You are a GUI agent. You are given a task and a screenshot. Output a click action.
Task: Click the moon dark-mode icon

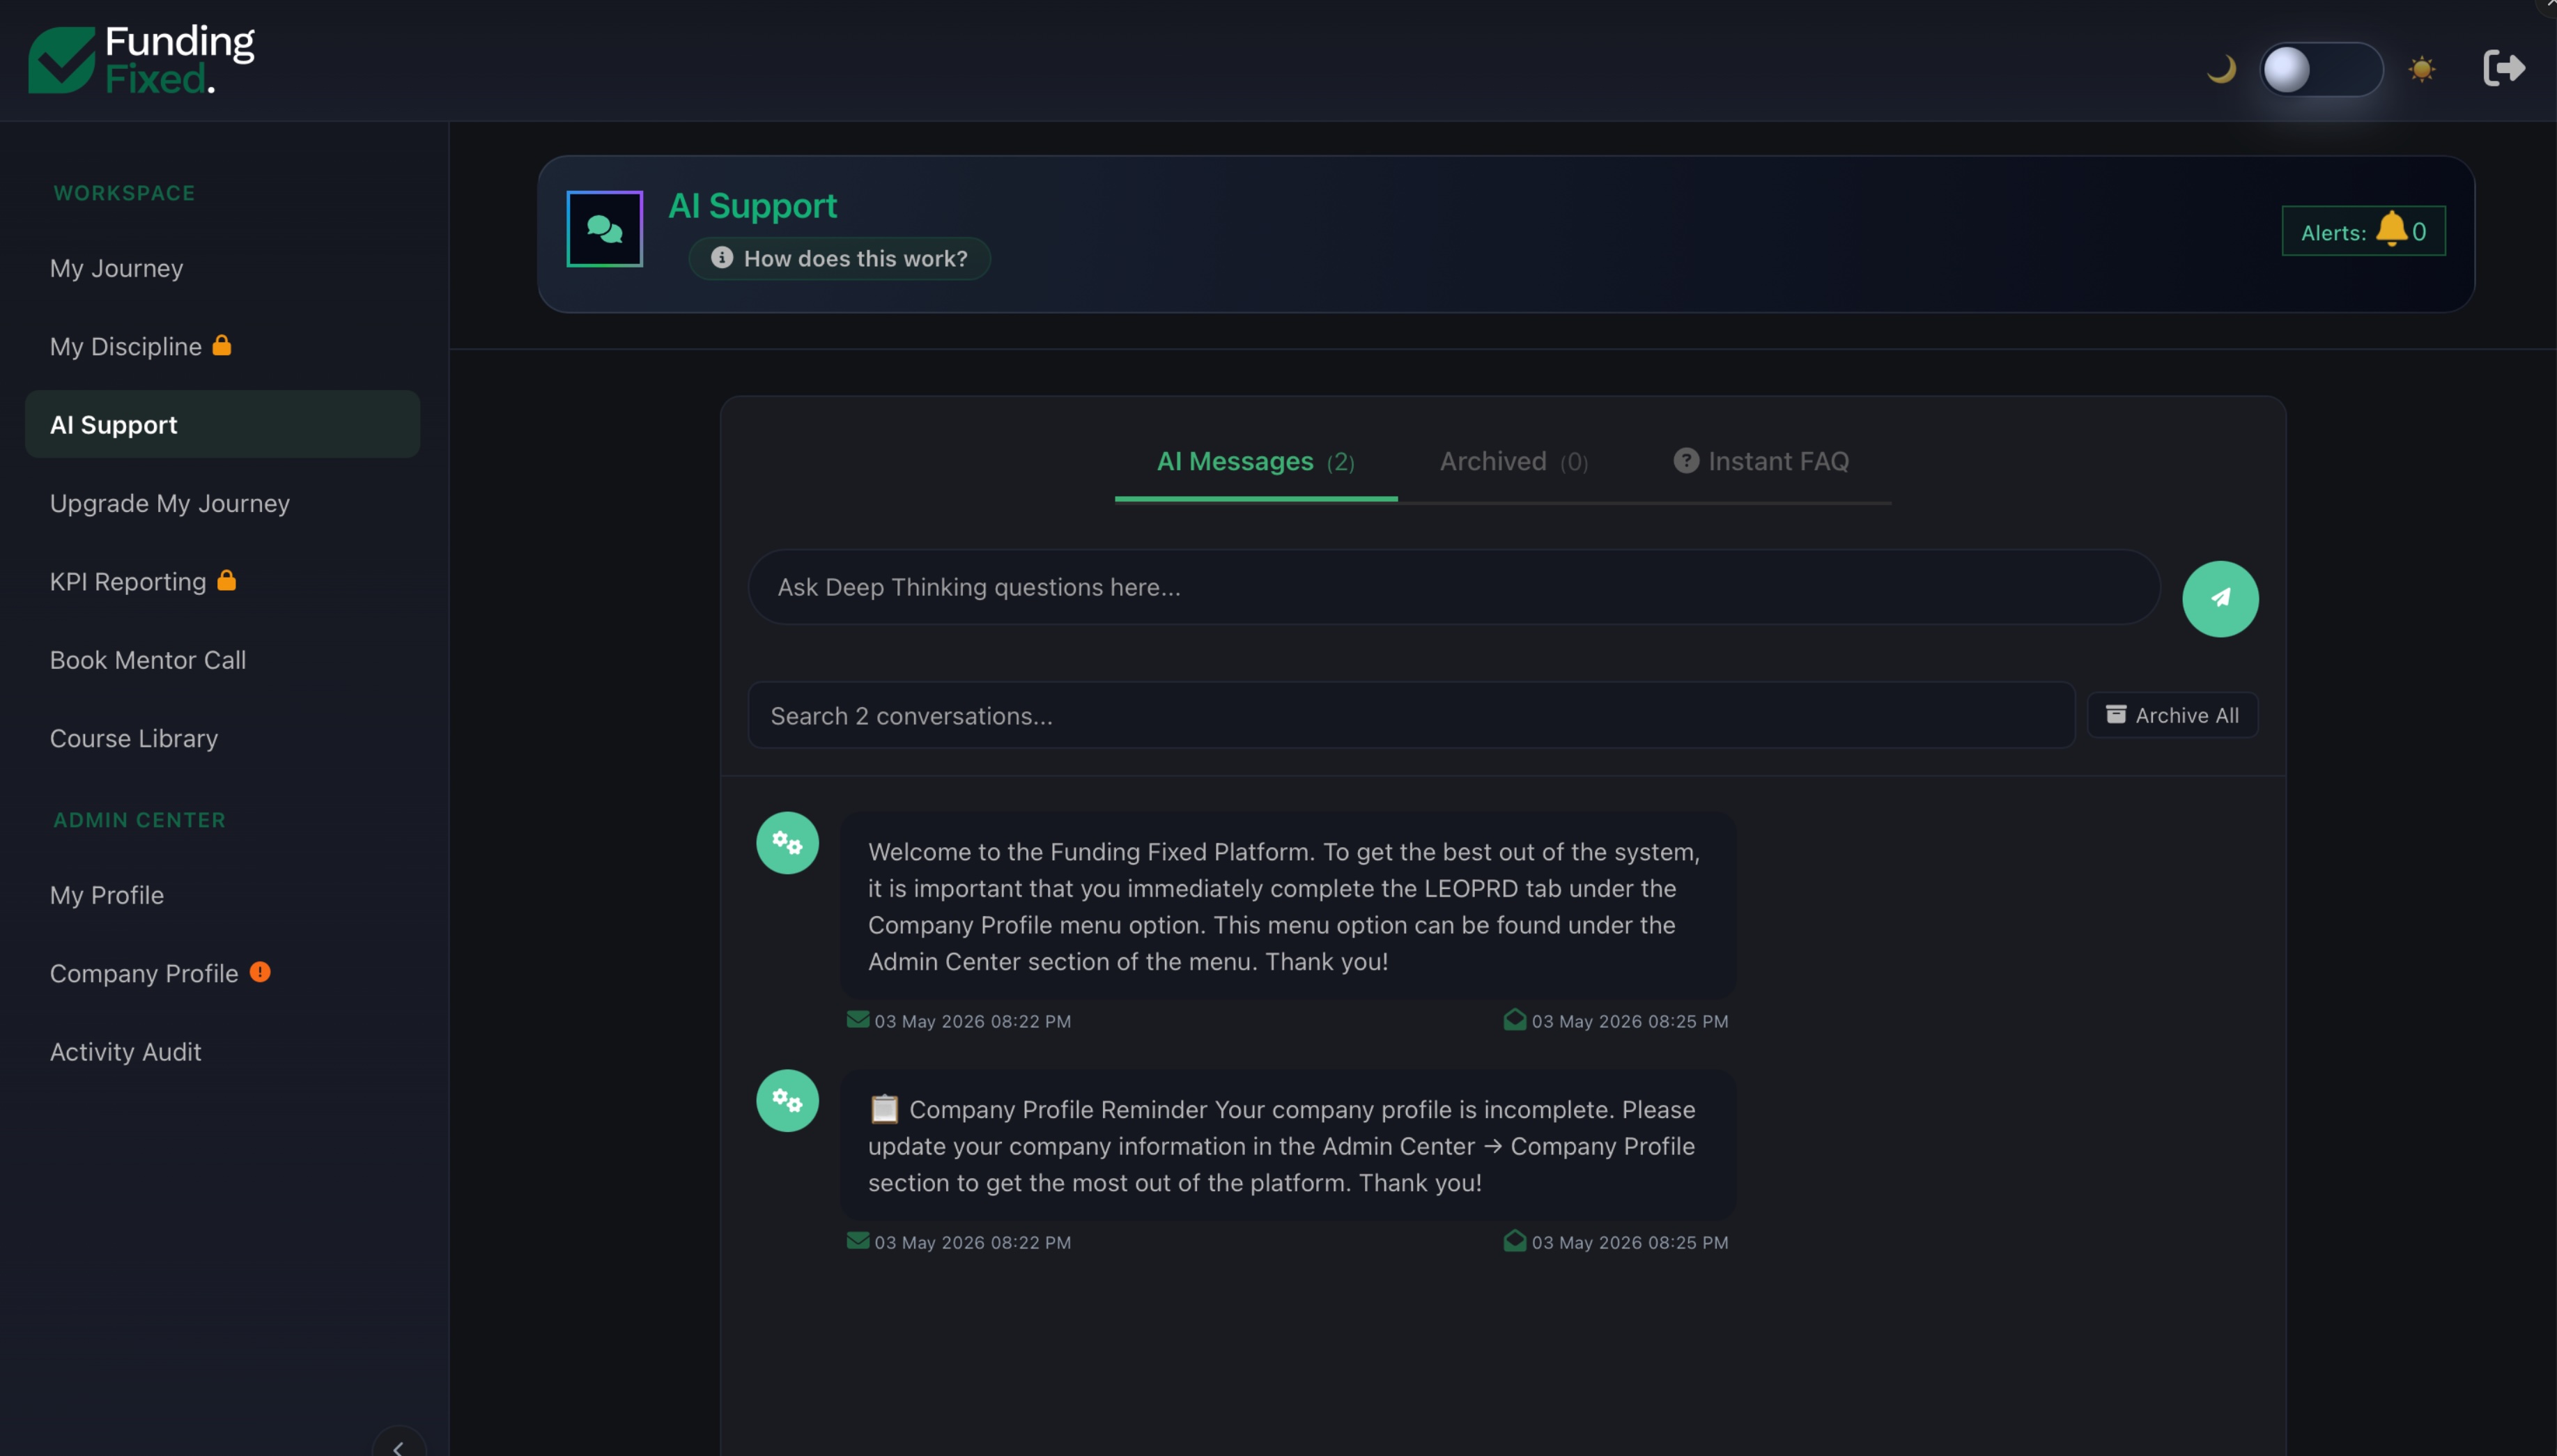[x=2221, y=69]
